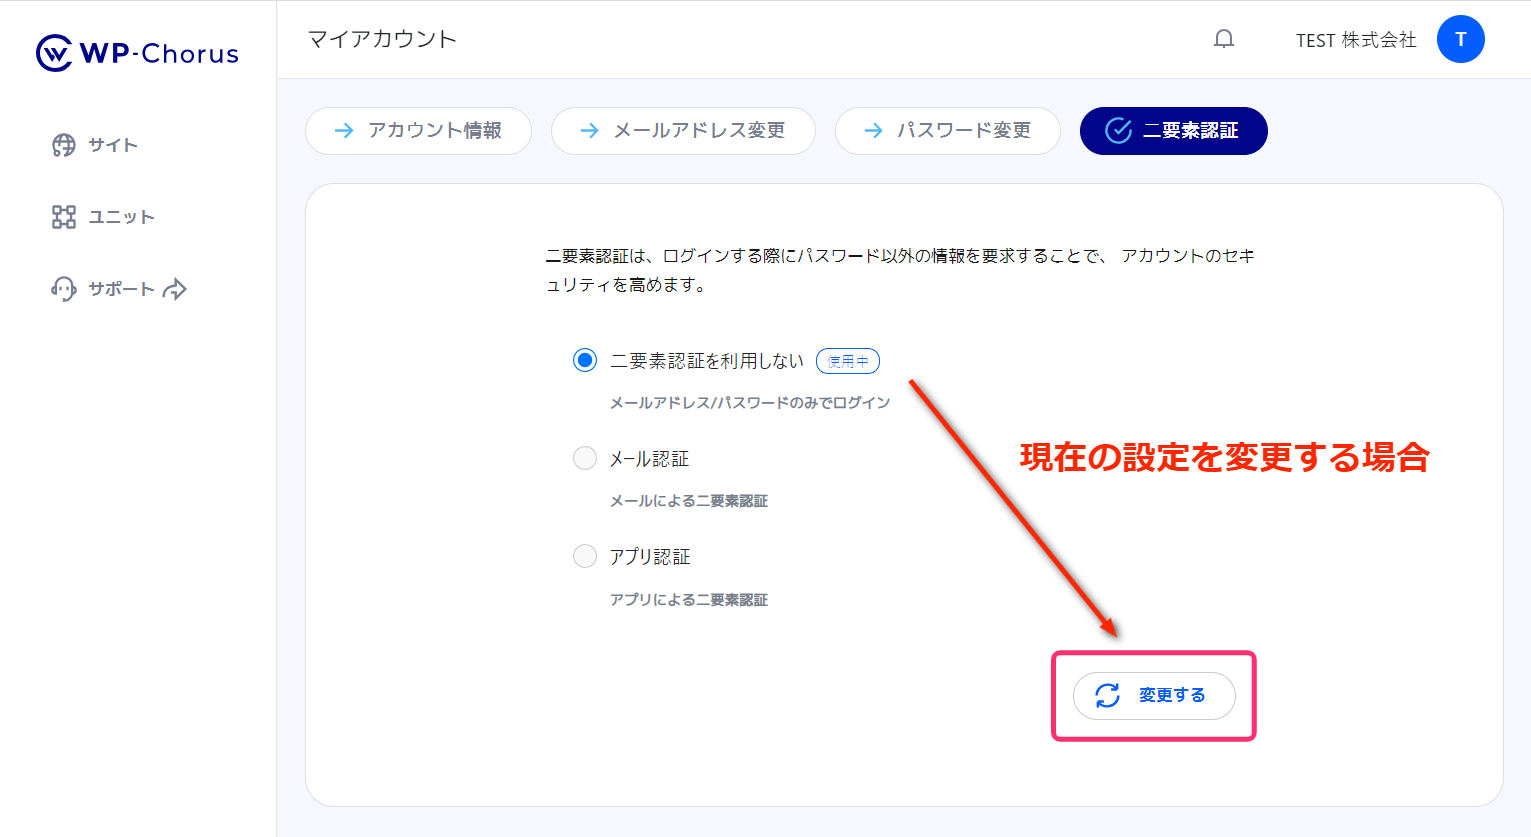Image resolution: width=1531 pixels, height=837 pixels.
Task: Click the WP-Chorus logo
Action: [138, 53]
